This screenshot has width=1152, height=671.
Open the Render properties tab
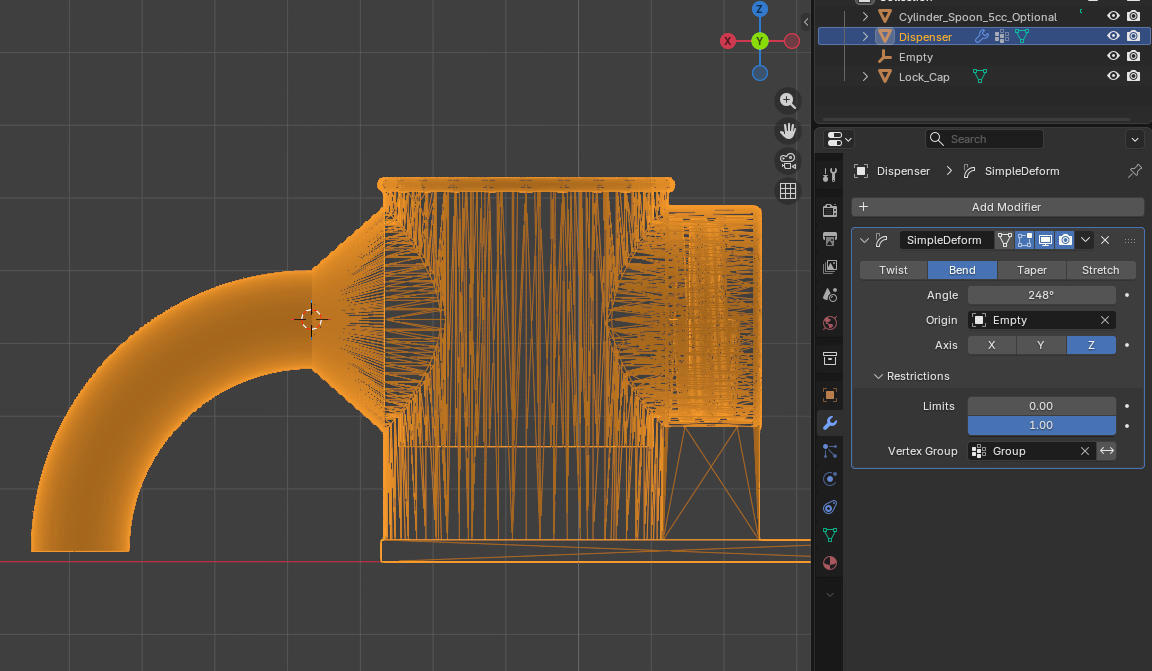pos(829,211)
